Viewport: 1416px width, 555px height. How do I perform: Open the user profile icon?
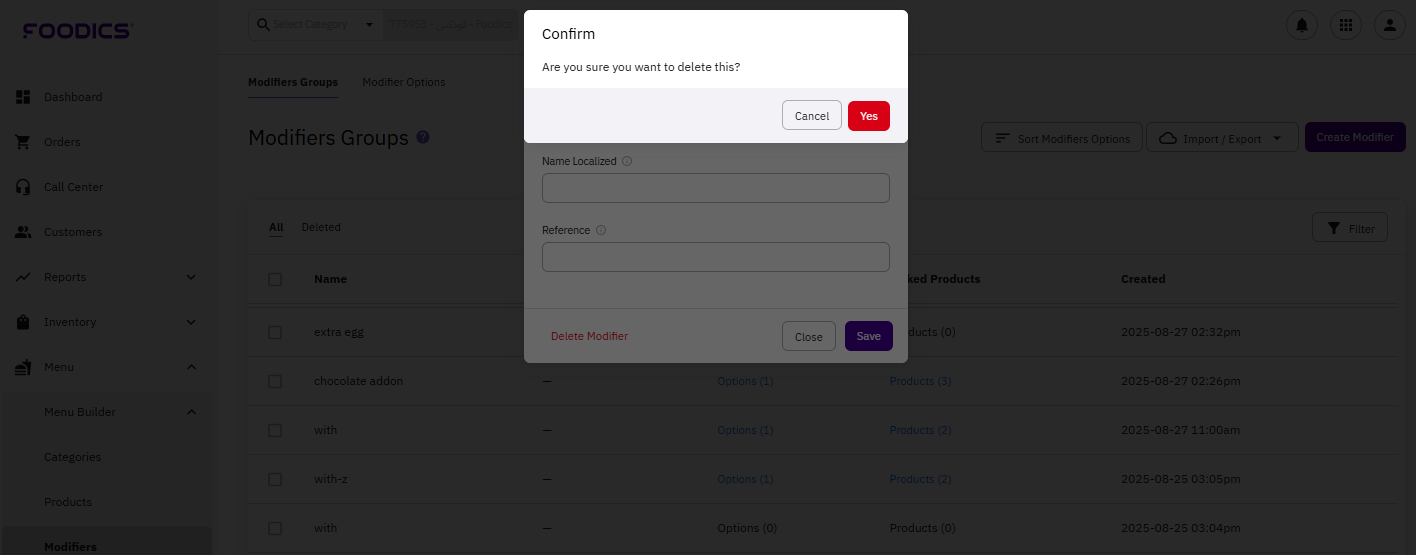(x=1390, y=26)
